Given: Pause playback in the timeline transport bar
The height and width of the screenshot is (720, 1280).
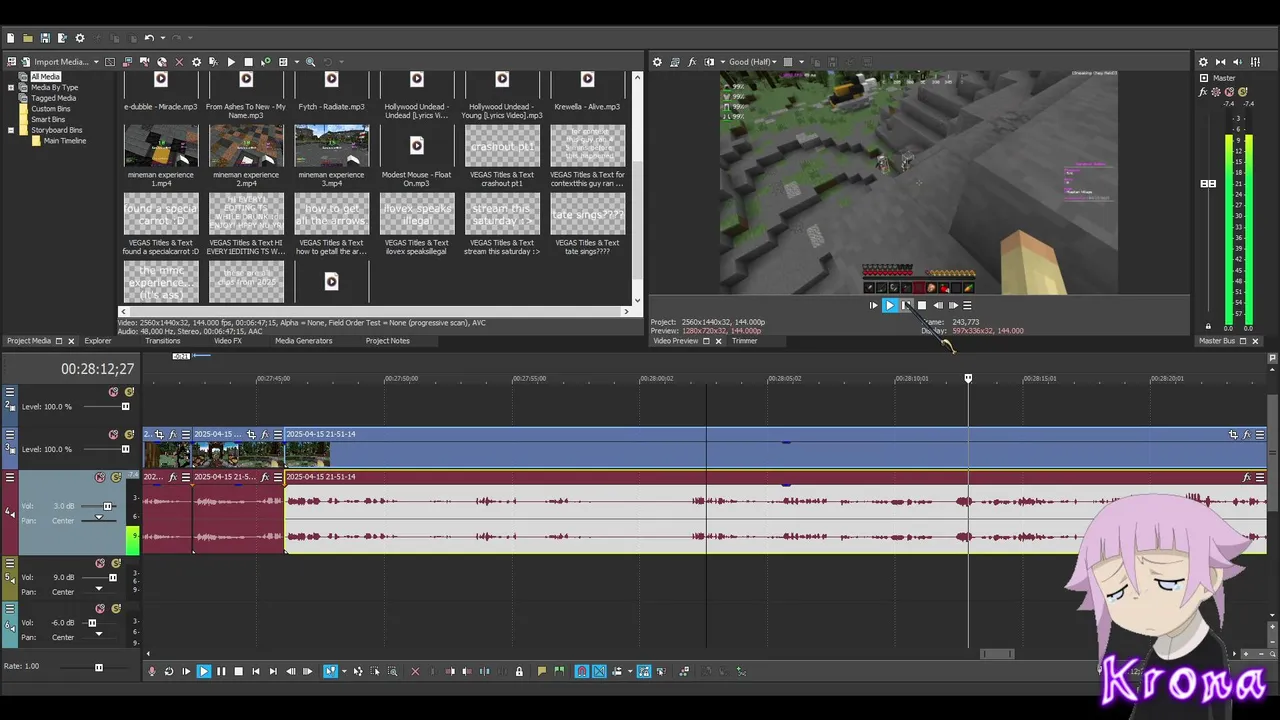Looking at the screenshot, I should click(221, 671).
